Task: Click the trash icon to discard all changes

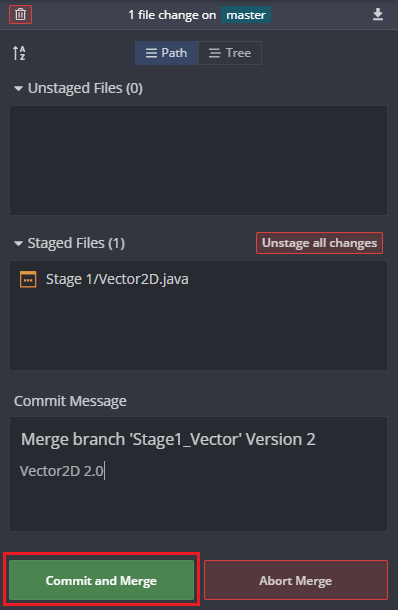Action: pyautogui.click(x=20, y=15)
